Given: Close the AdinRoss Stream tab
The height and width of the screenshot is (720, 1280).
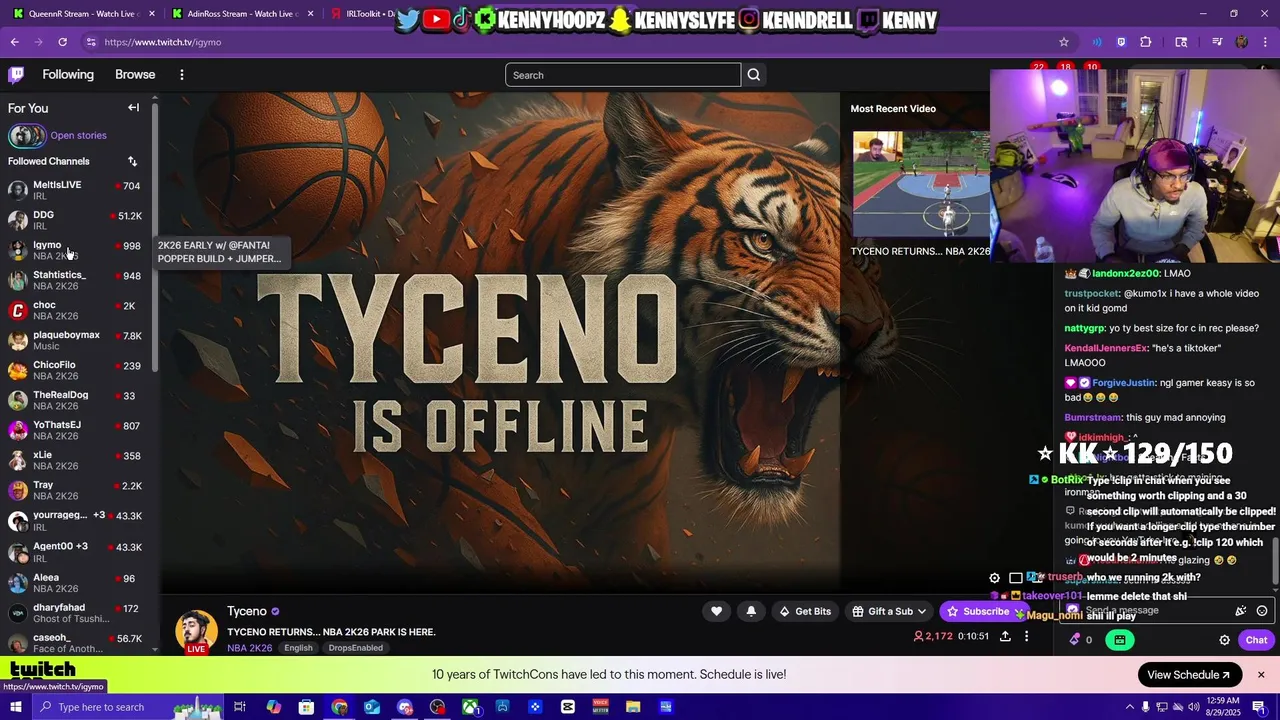Looking at the screenshot, I should (x=311, y=14).
